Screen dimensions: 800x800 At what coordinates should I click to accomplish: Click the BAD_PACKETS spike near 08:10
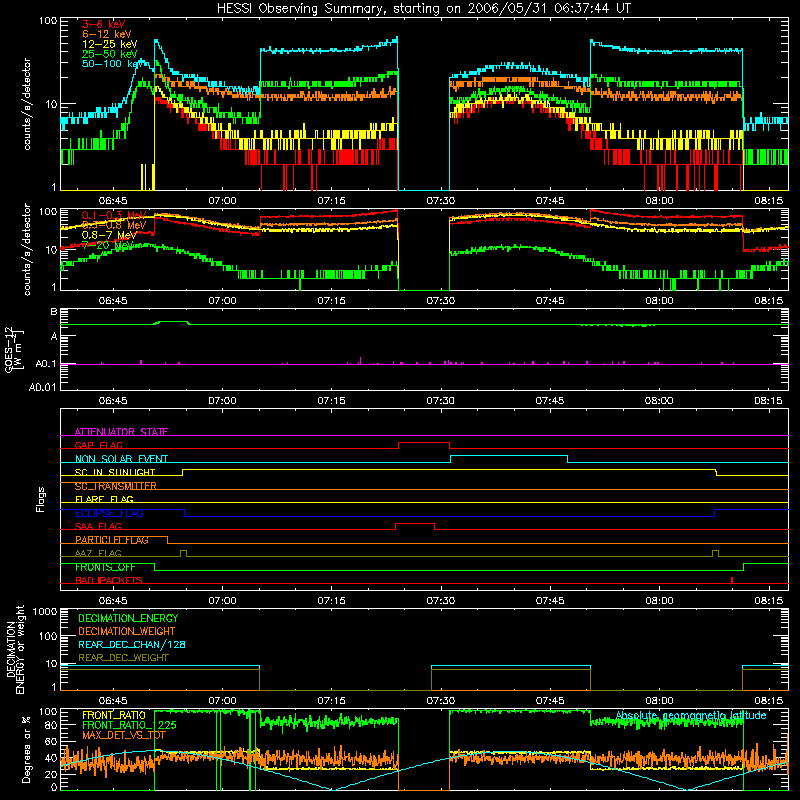(x=732, y=580)
